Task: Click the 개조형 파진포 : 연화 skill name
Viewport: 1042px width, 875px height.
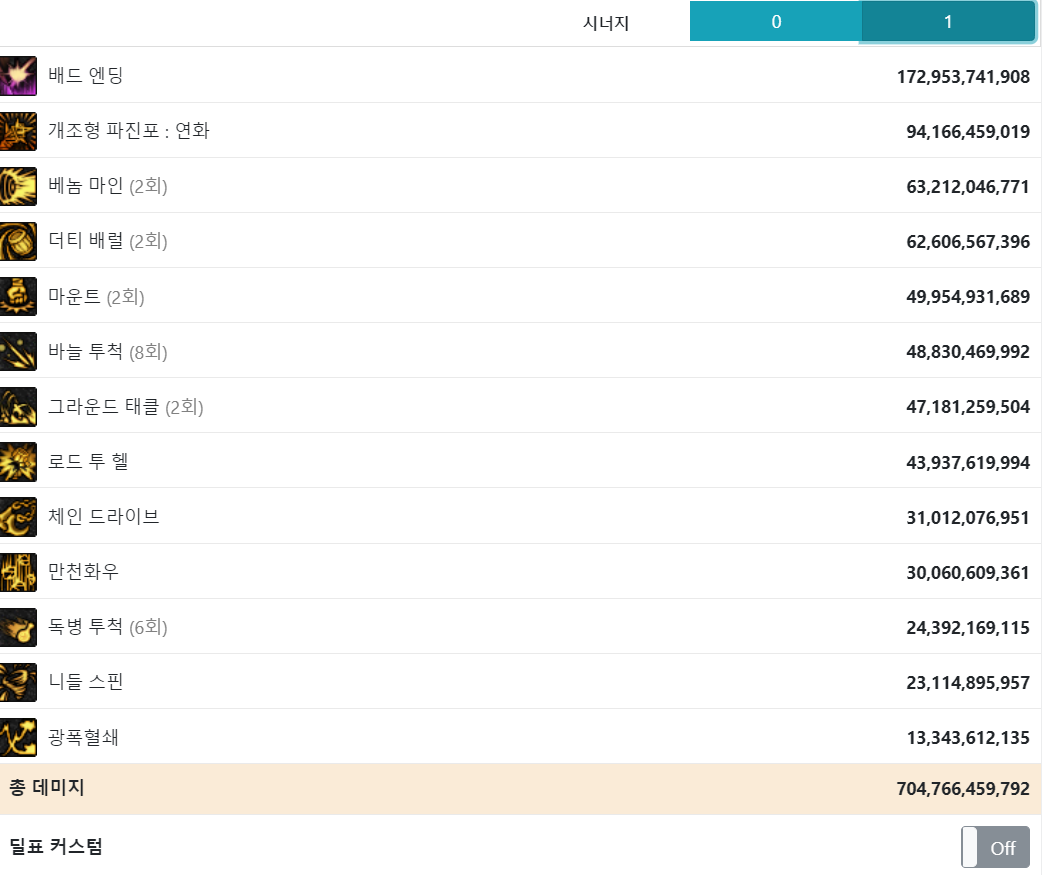Action: coord(129,130)
